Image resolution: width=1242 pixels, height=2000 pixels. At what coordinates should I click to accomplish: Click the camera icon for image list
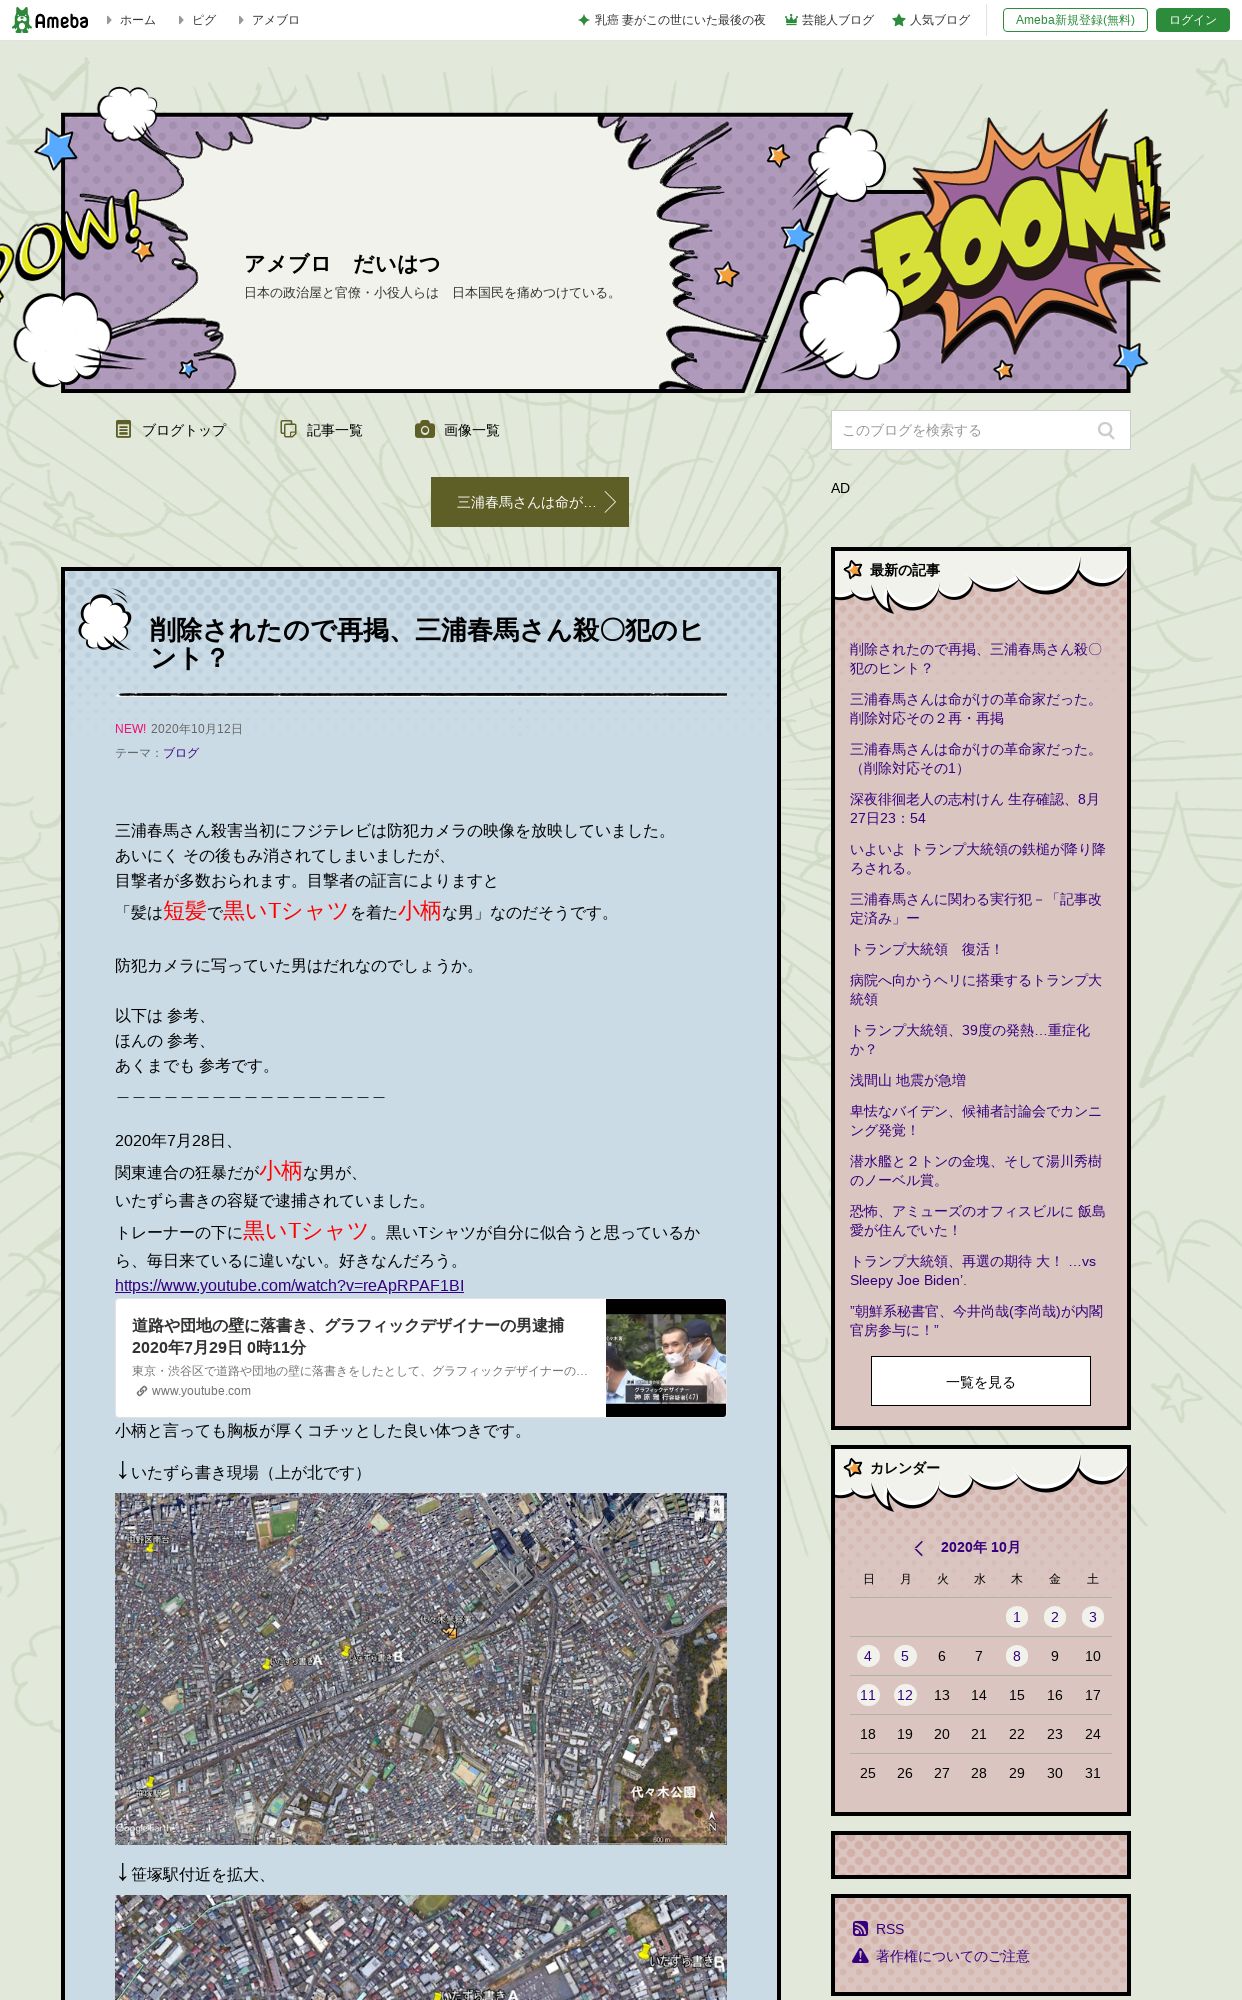pyautogui.click(x=425, y=429)
